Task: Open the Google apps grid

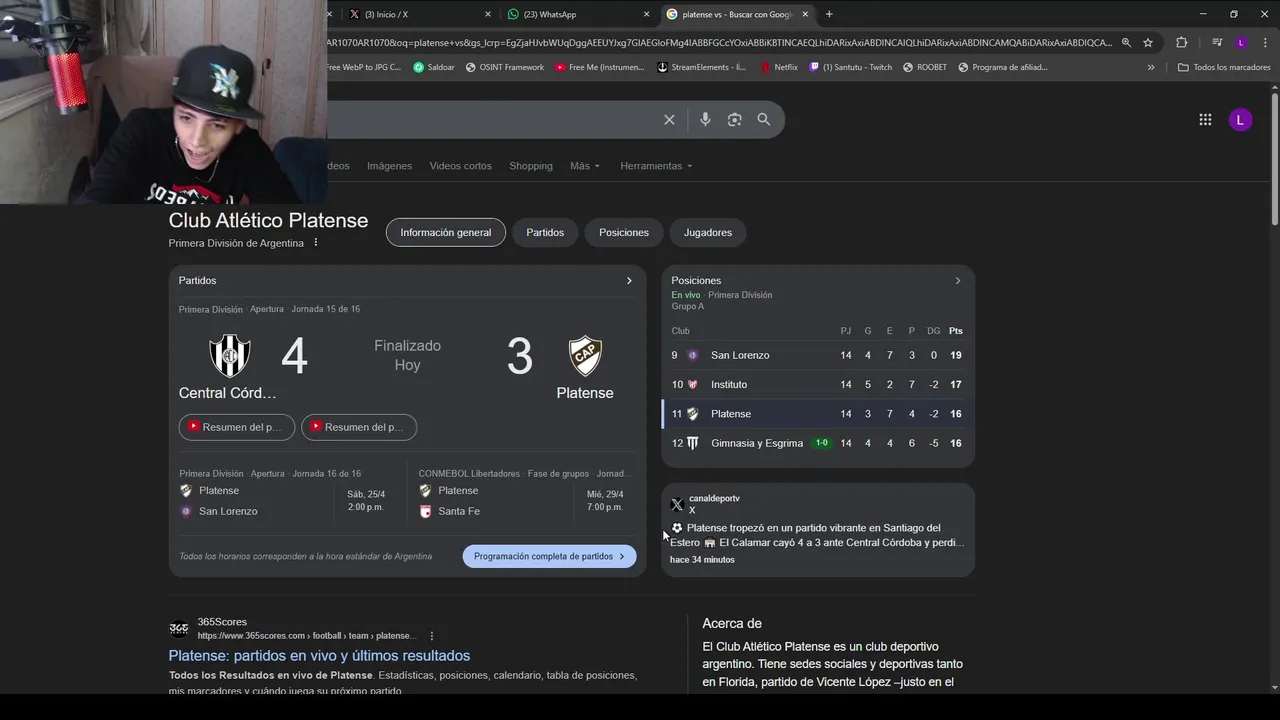Action: pos(1205,119)
